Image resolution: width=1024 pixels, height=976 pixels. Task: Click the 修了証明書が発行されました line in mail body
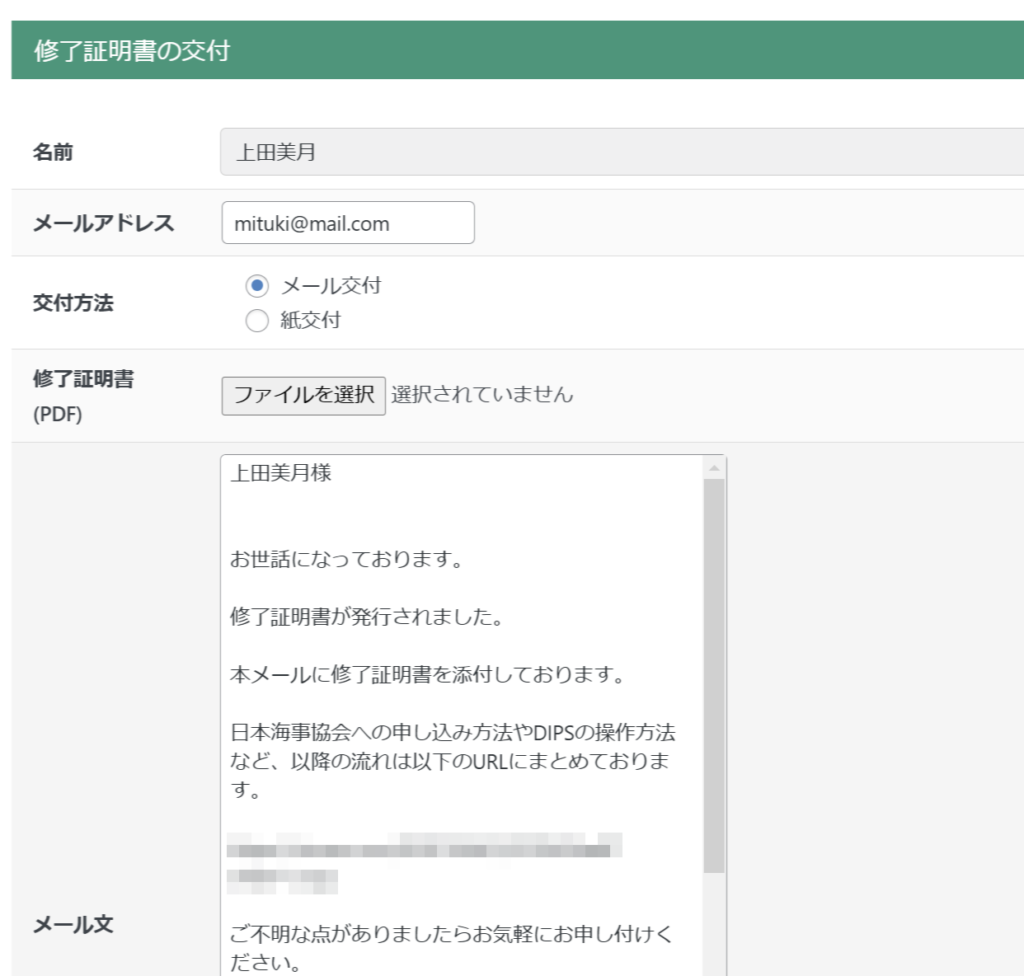[x=366, y=617]
